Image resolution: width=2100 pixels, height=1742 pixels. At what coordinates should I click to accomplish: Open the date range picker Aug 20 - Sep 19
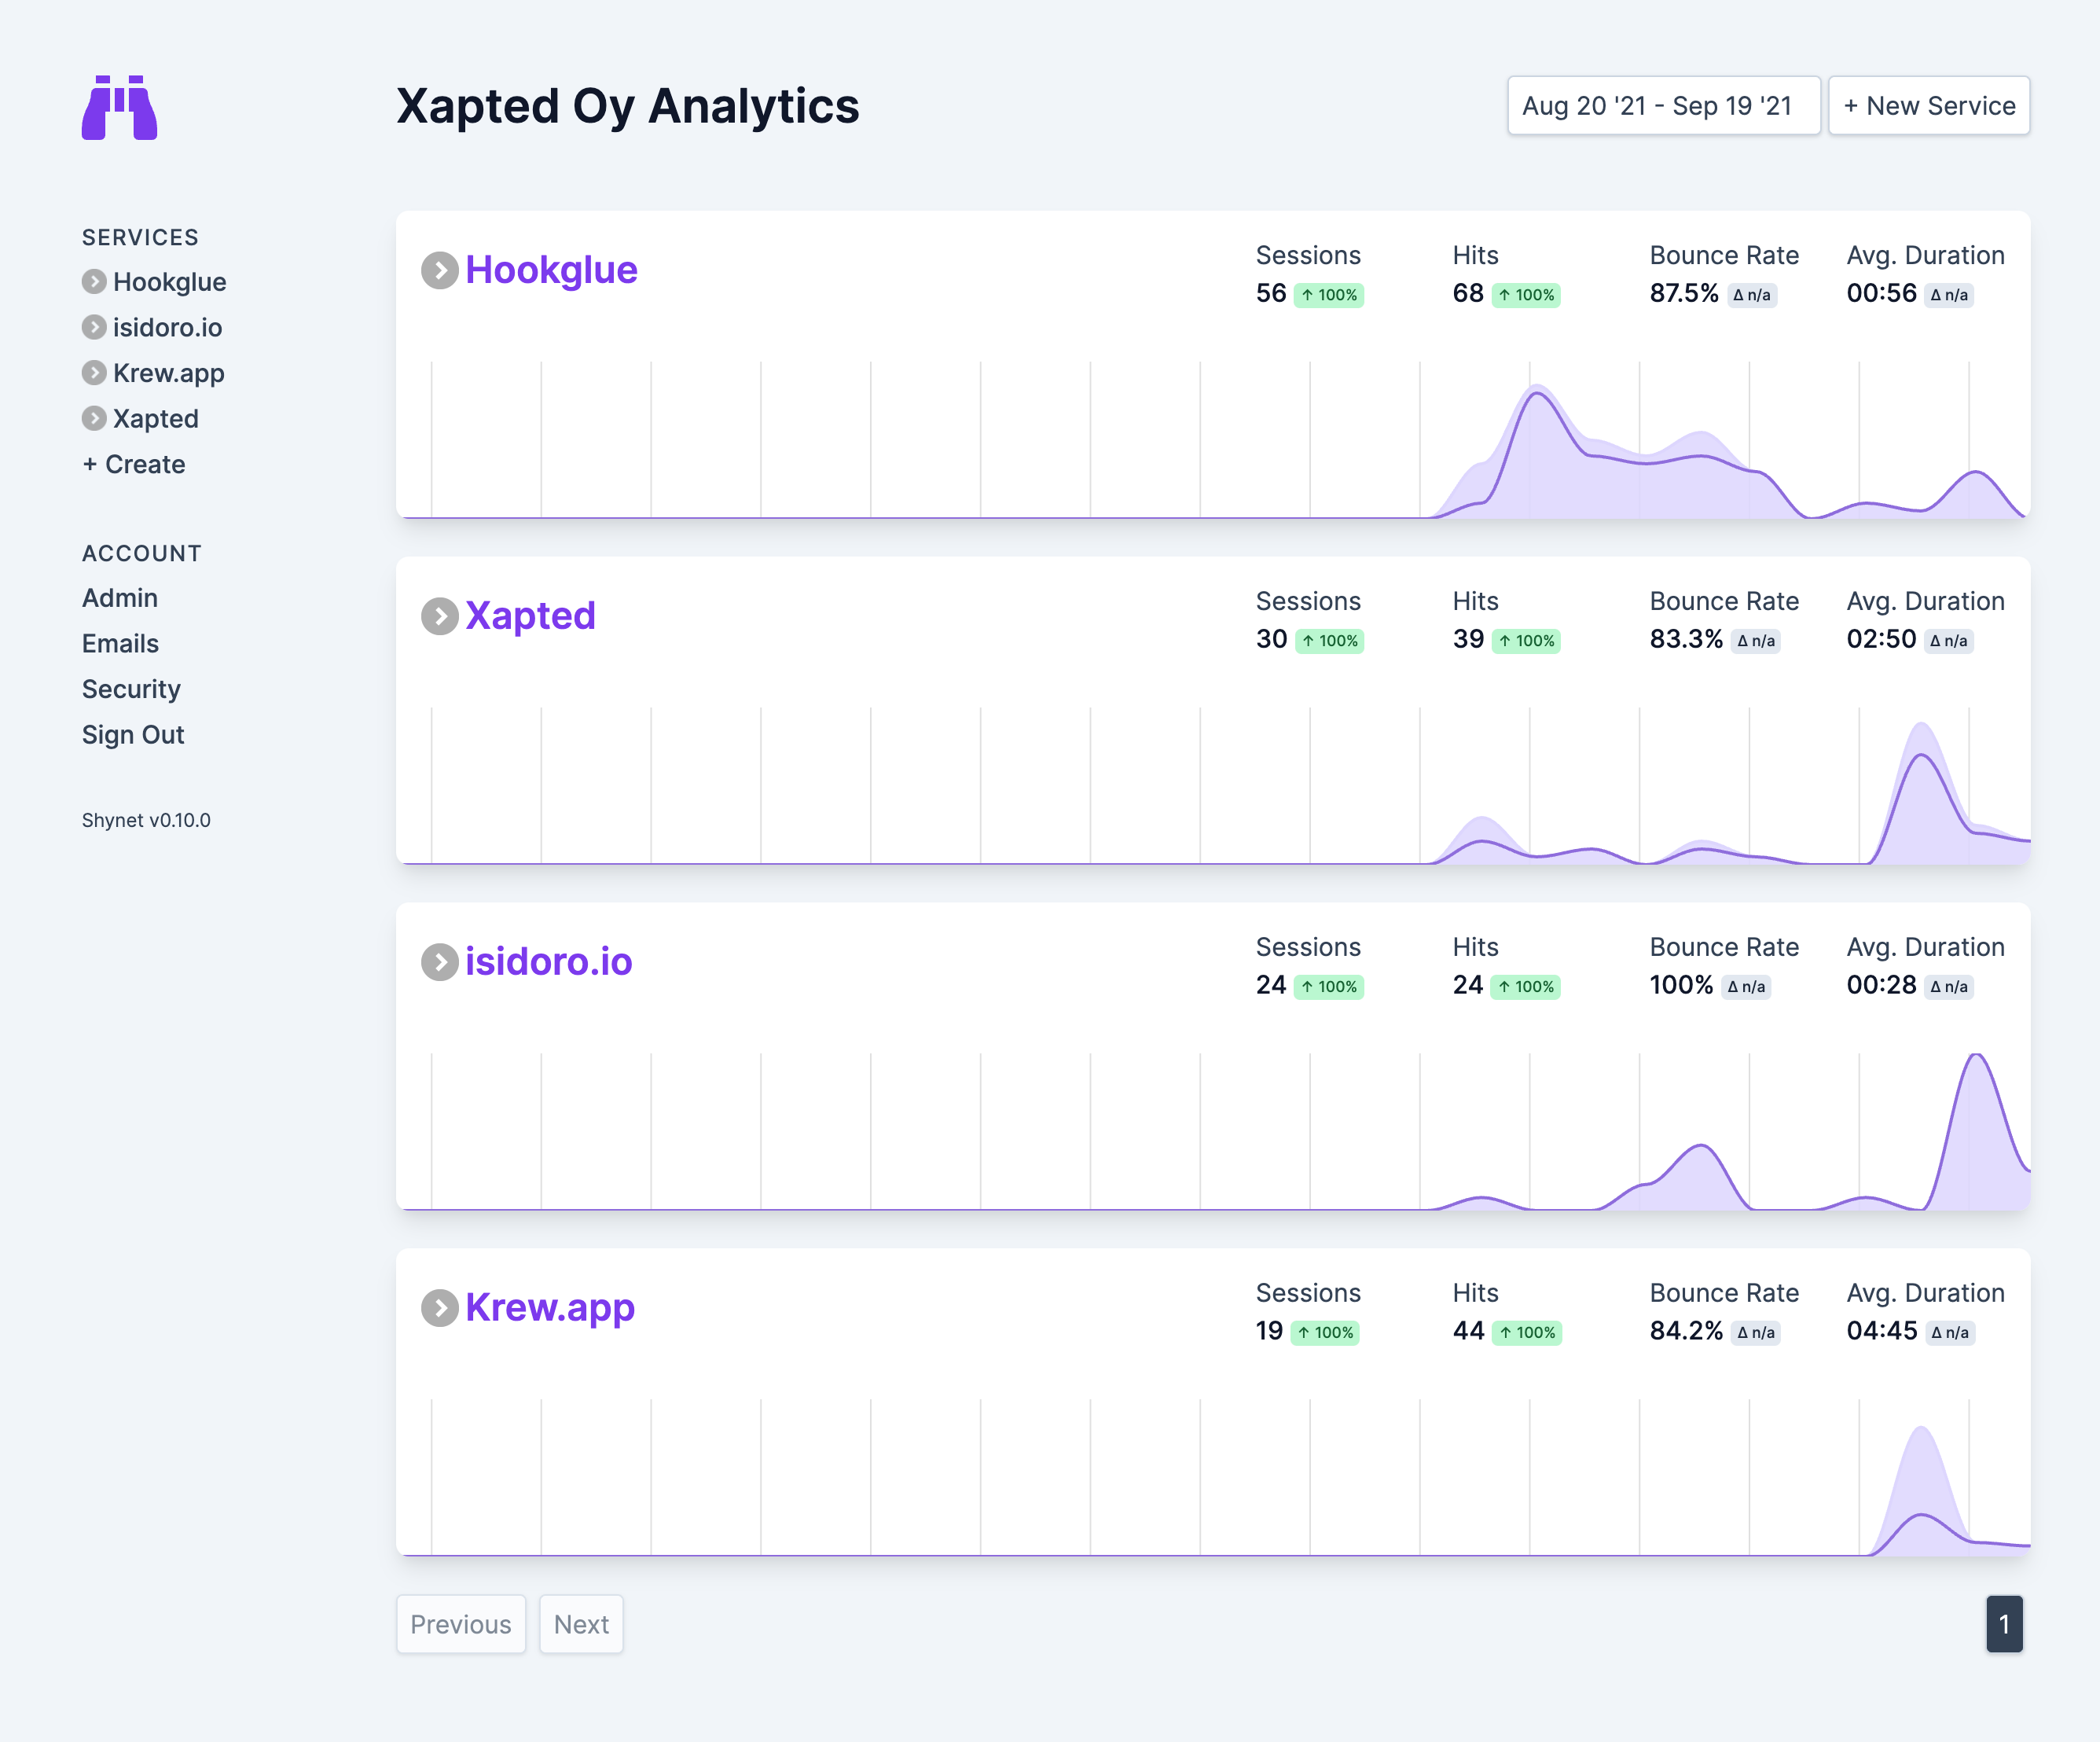pos(1662,106)
